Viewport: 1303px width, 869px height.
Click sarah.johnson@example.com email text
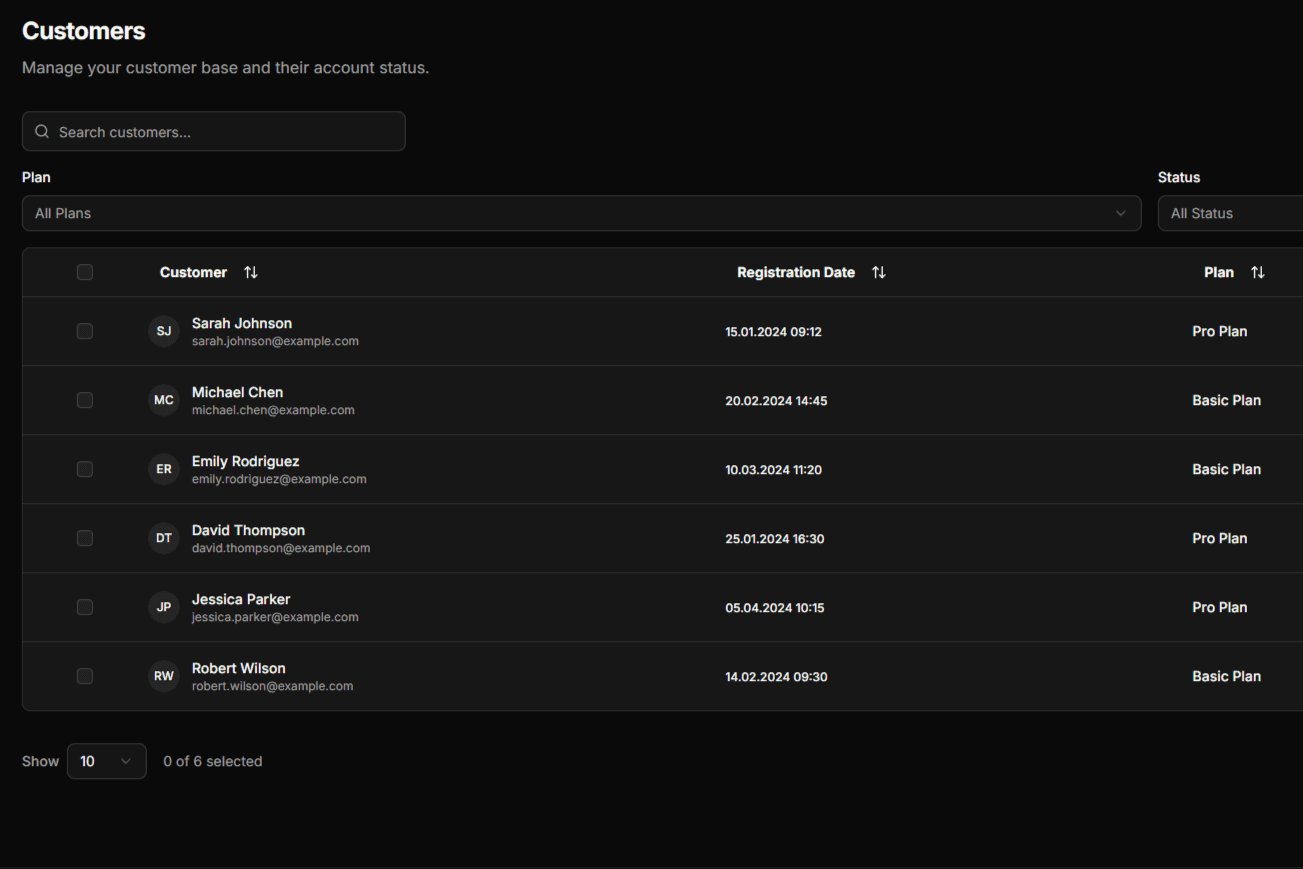click(275, 341)
